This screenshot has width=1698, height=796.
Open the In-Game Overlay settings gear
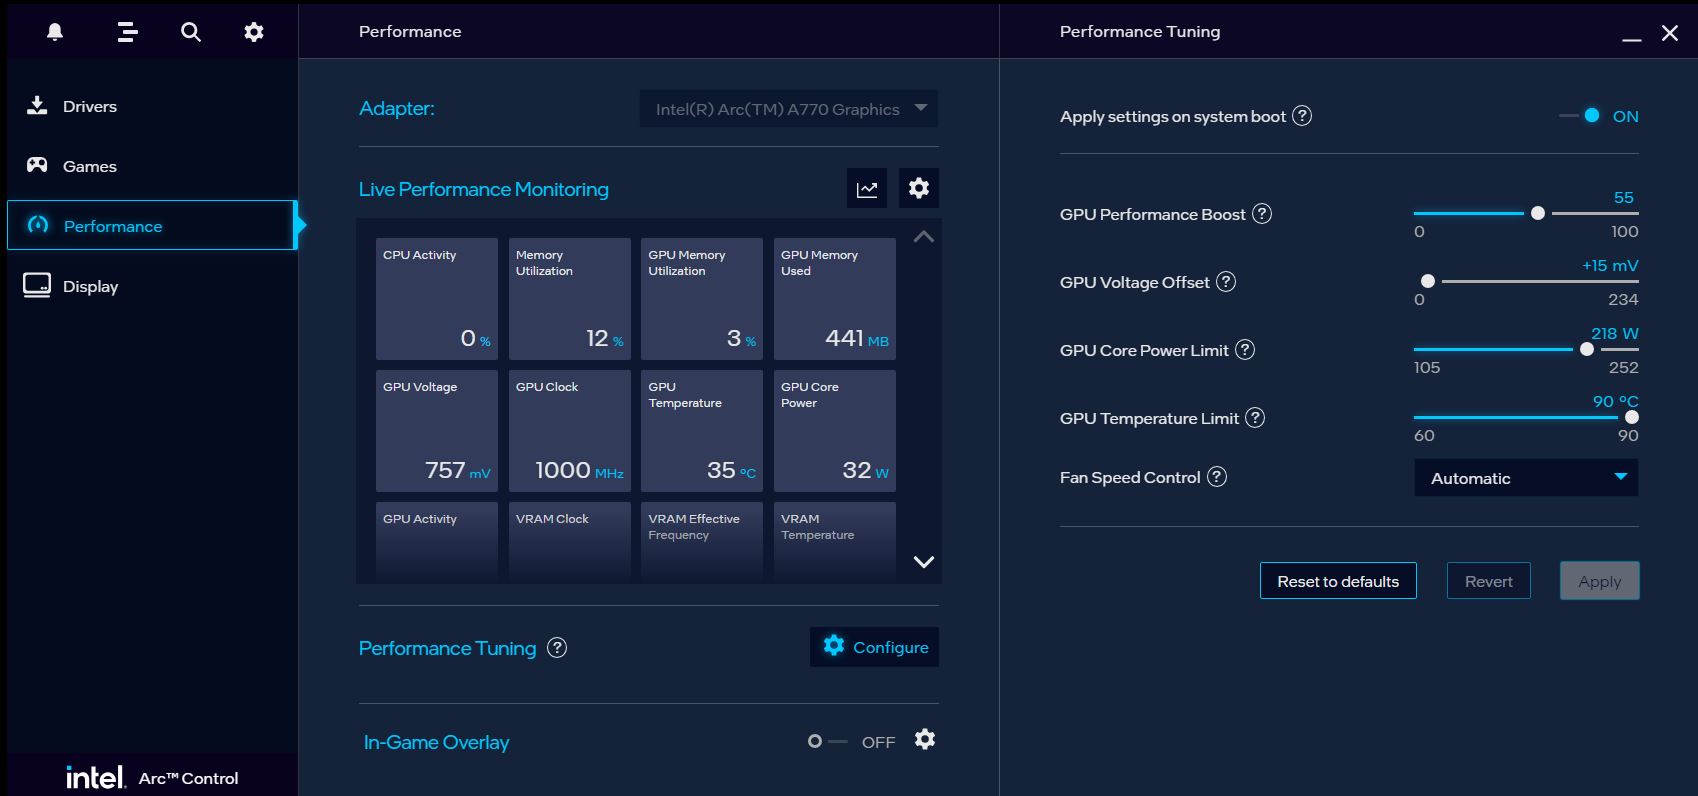tap(925, 740)
